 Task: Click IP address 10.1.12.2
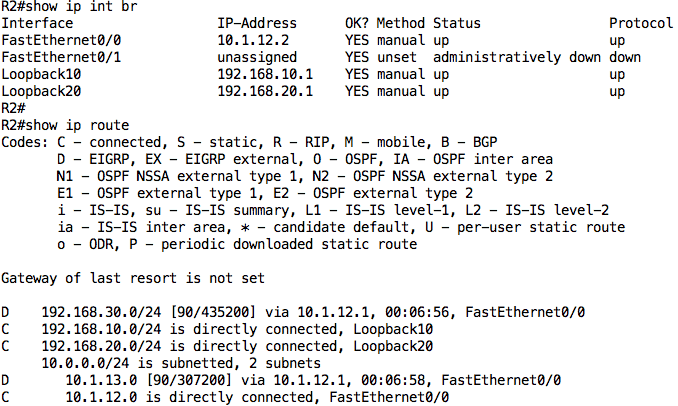[253, 40]
